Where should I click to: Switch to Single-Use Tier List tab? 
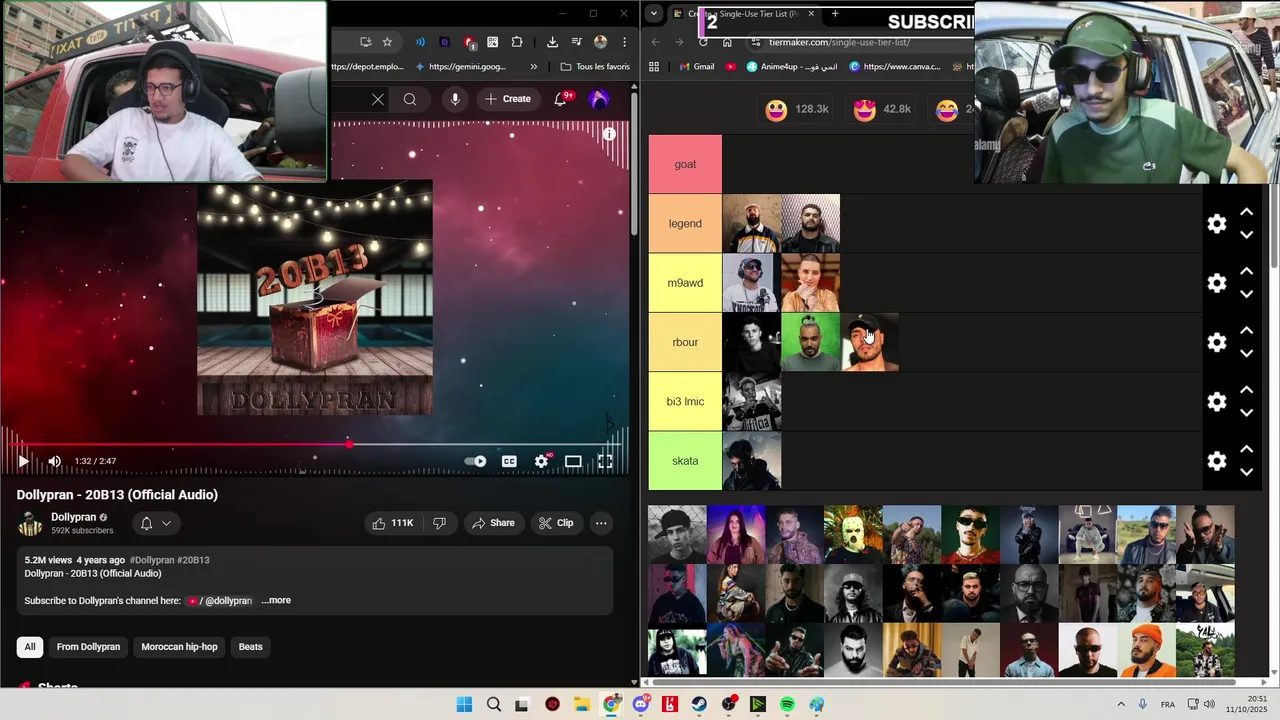[745, 14]
